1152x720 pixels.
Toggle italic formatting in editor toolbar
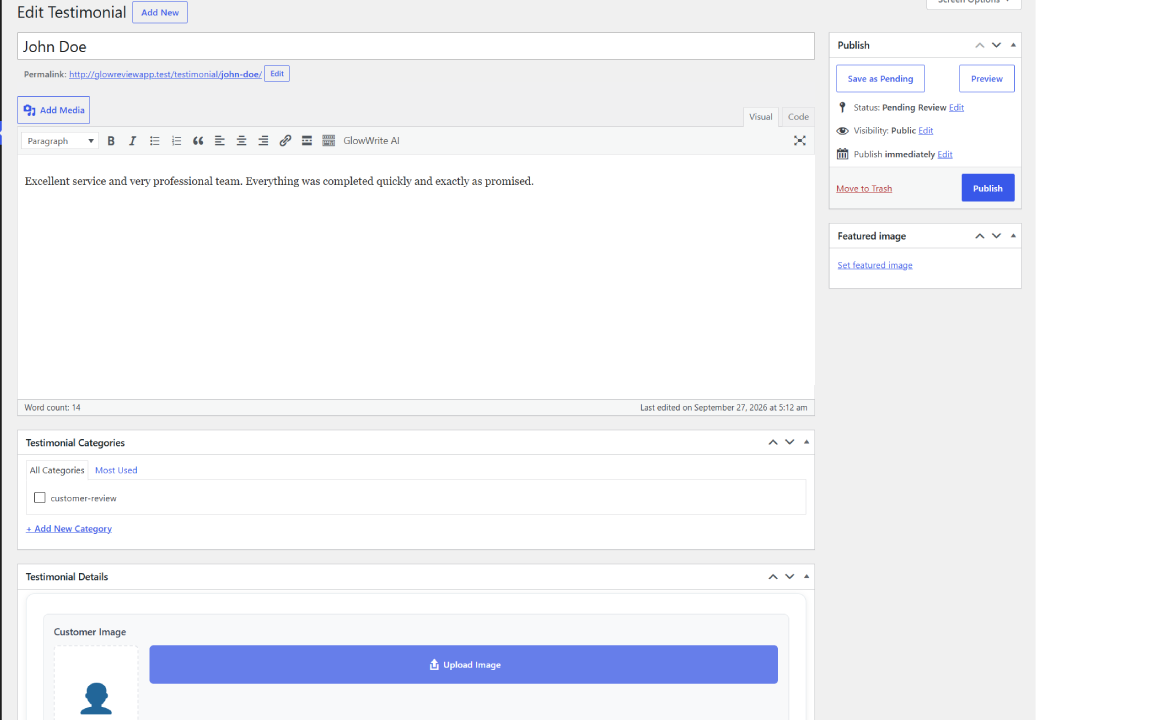tap(132, 141)
